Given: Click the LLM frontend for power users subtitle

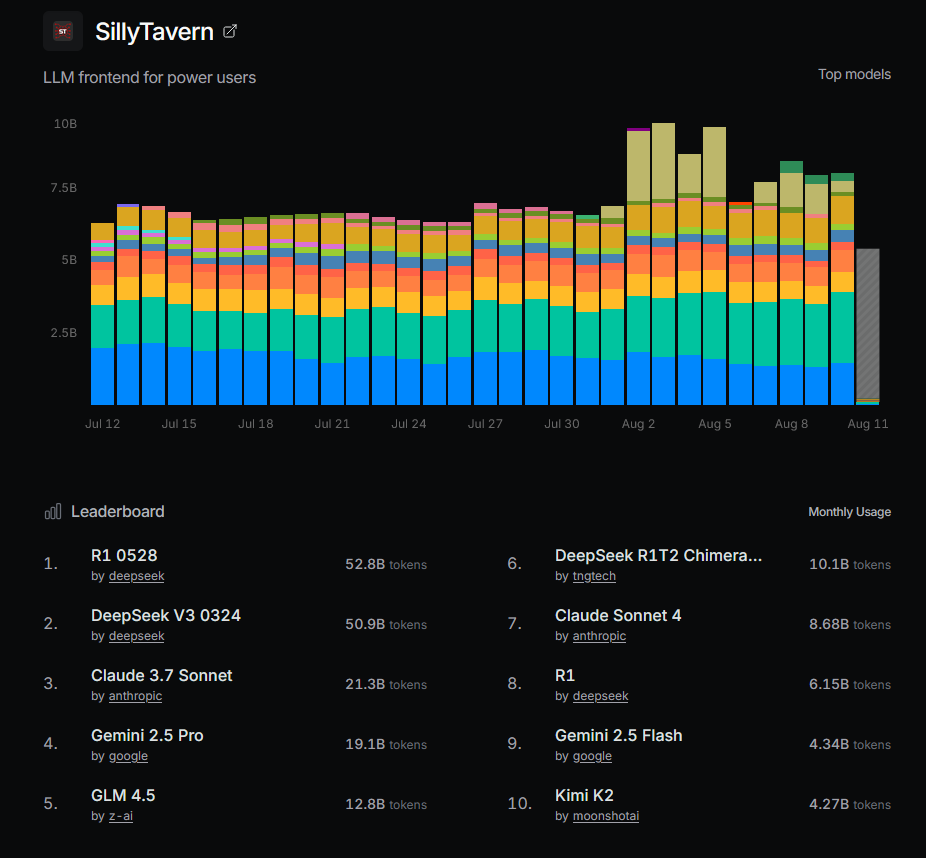Looking at the screenshot, I should 149,77.
